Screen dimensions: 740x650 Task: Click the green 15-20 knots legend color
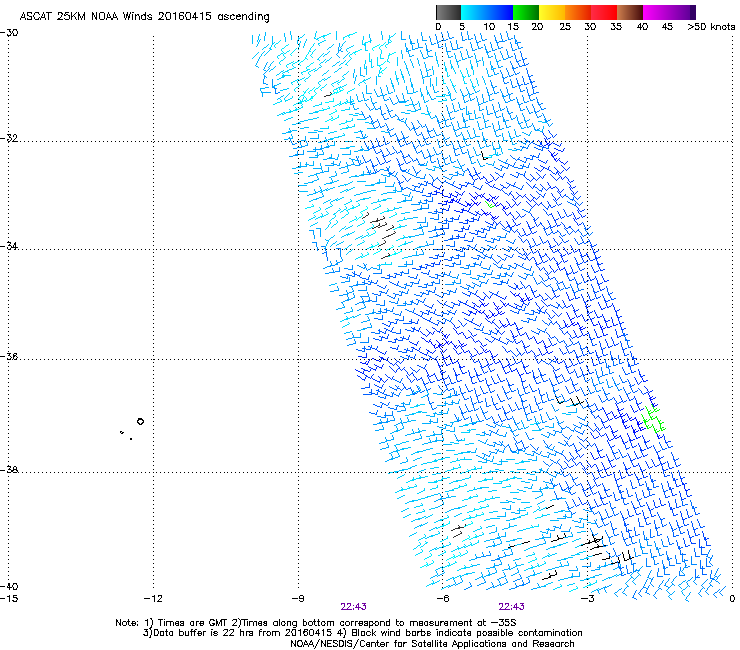[x=526, y=12]
